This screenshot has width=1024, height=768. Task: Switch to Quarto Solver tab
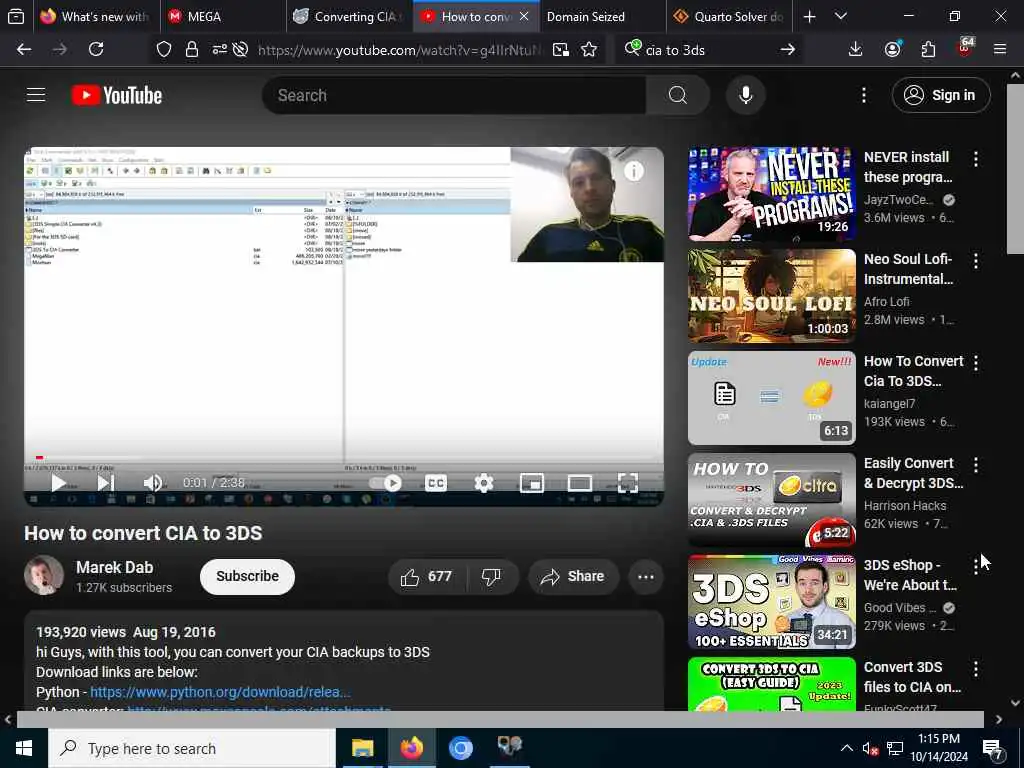coord(729,16)
